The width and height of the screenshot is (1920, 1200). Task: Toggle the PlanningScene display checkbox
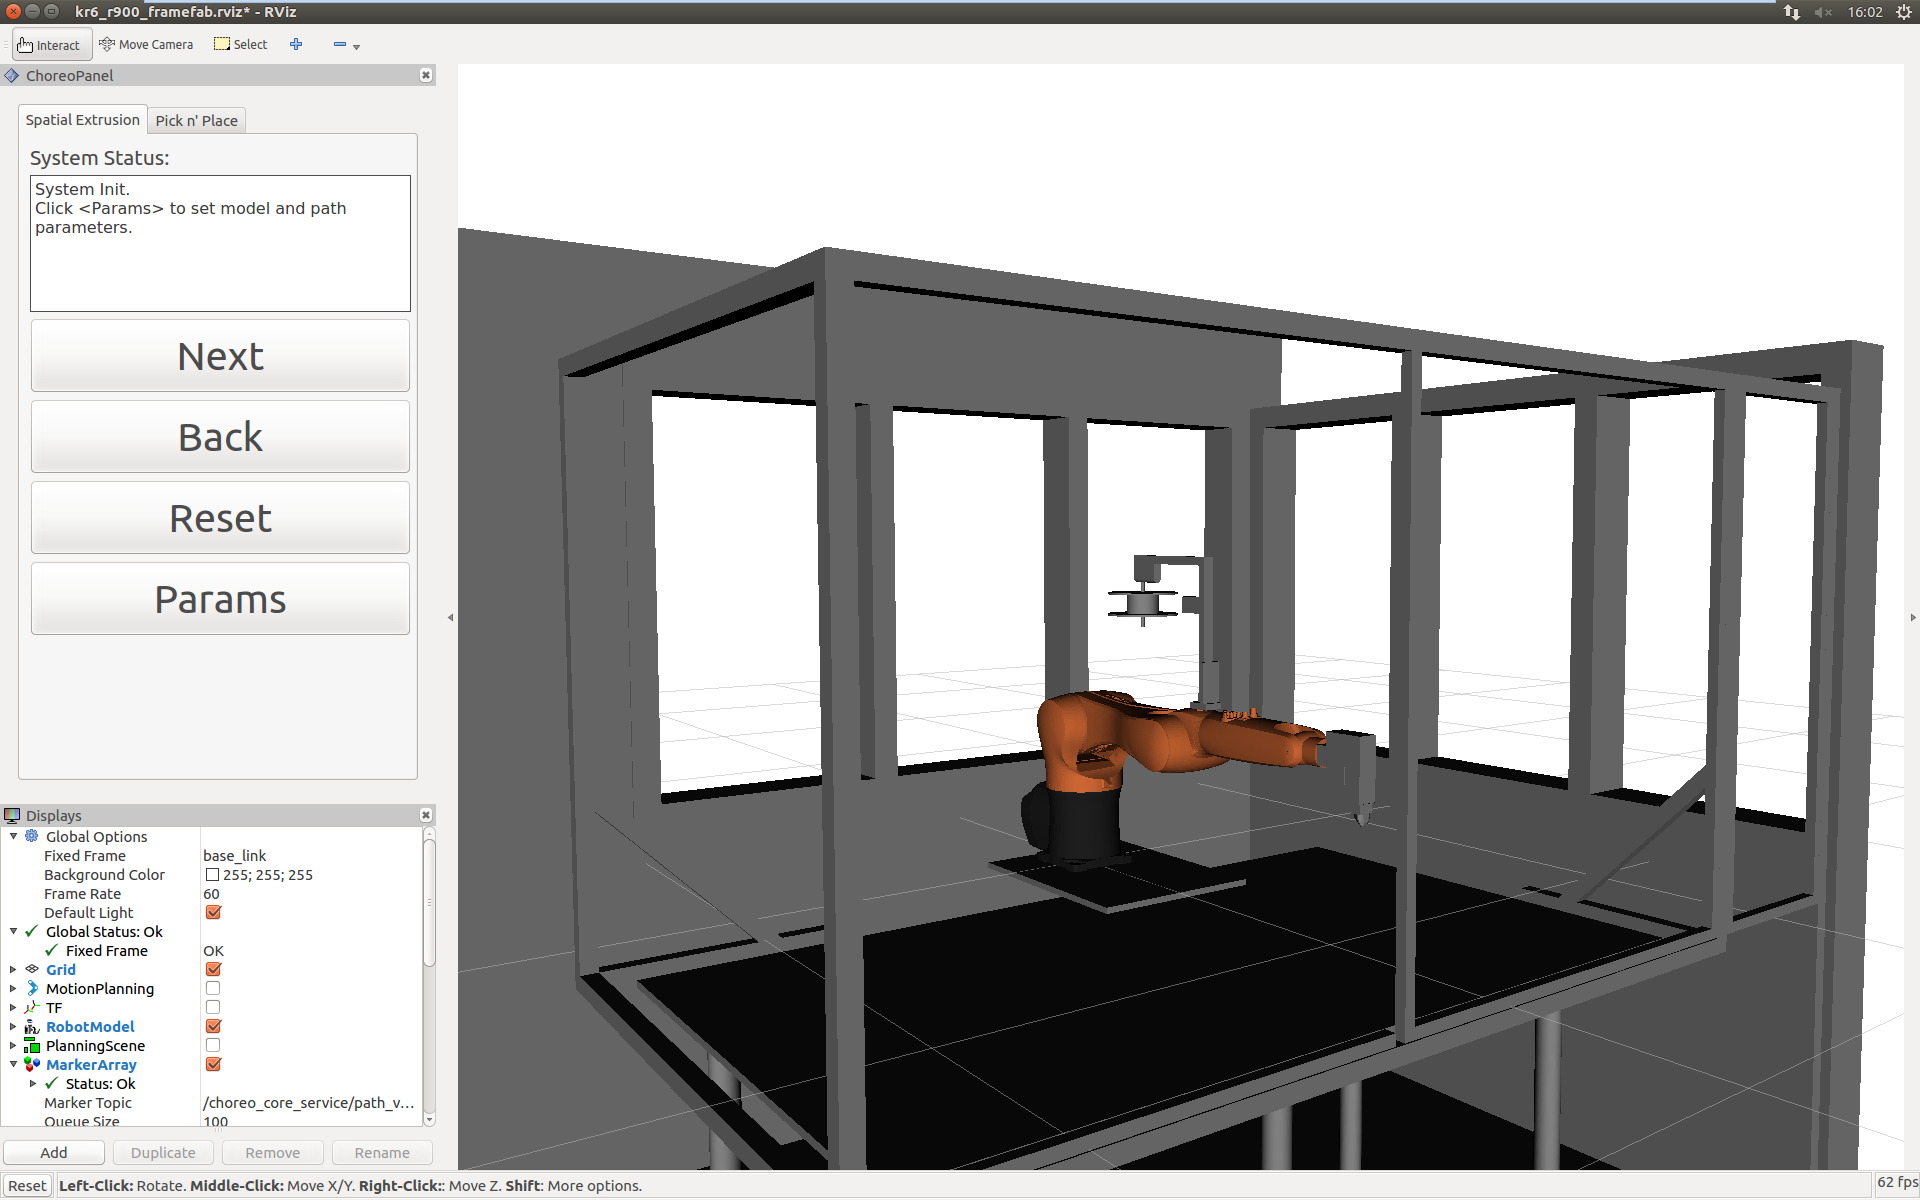tap(213, 1045)
